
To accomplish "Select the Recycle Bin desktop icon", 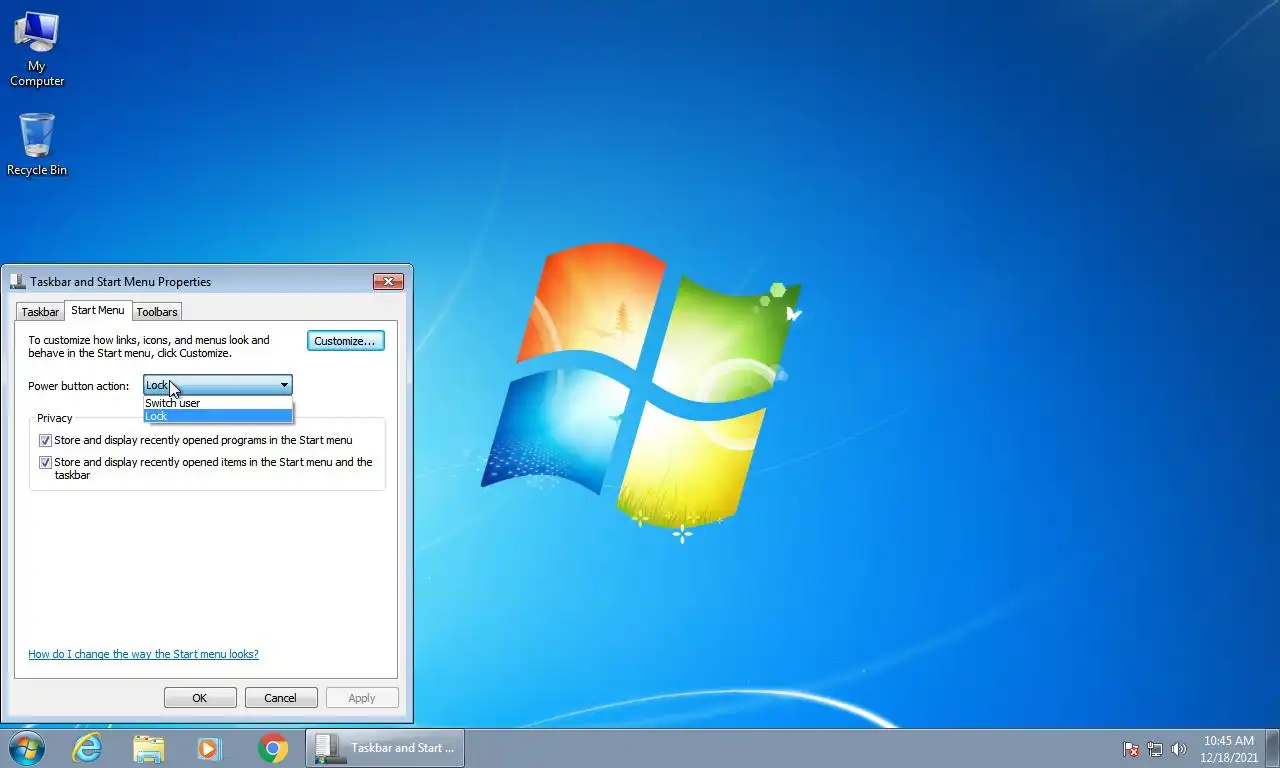I will pos(37,145).
